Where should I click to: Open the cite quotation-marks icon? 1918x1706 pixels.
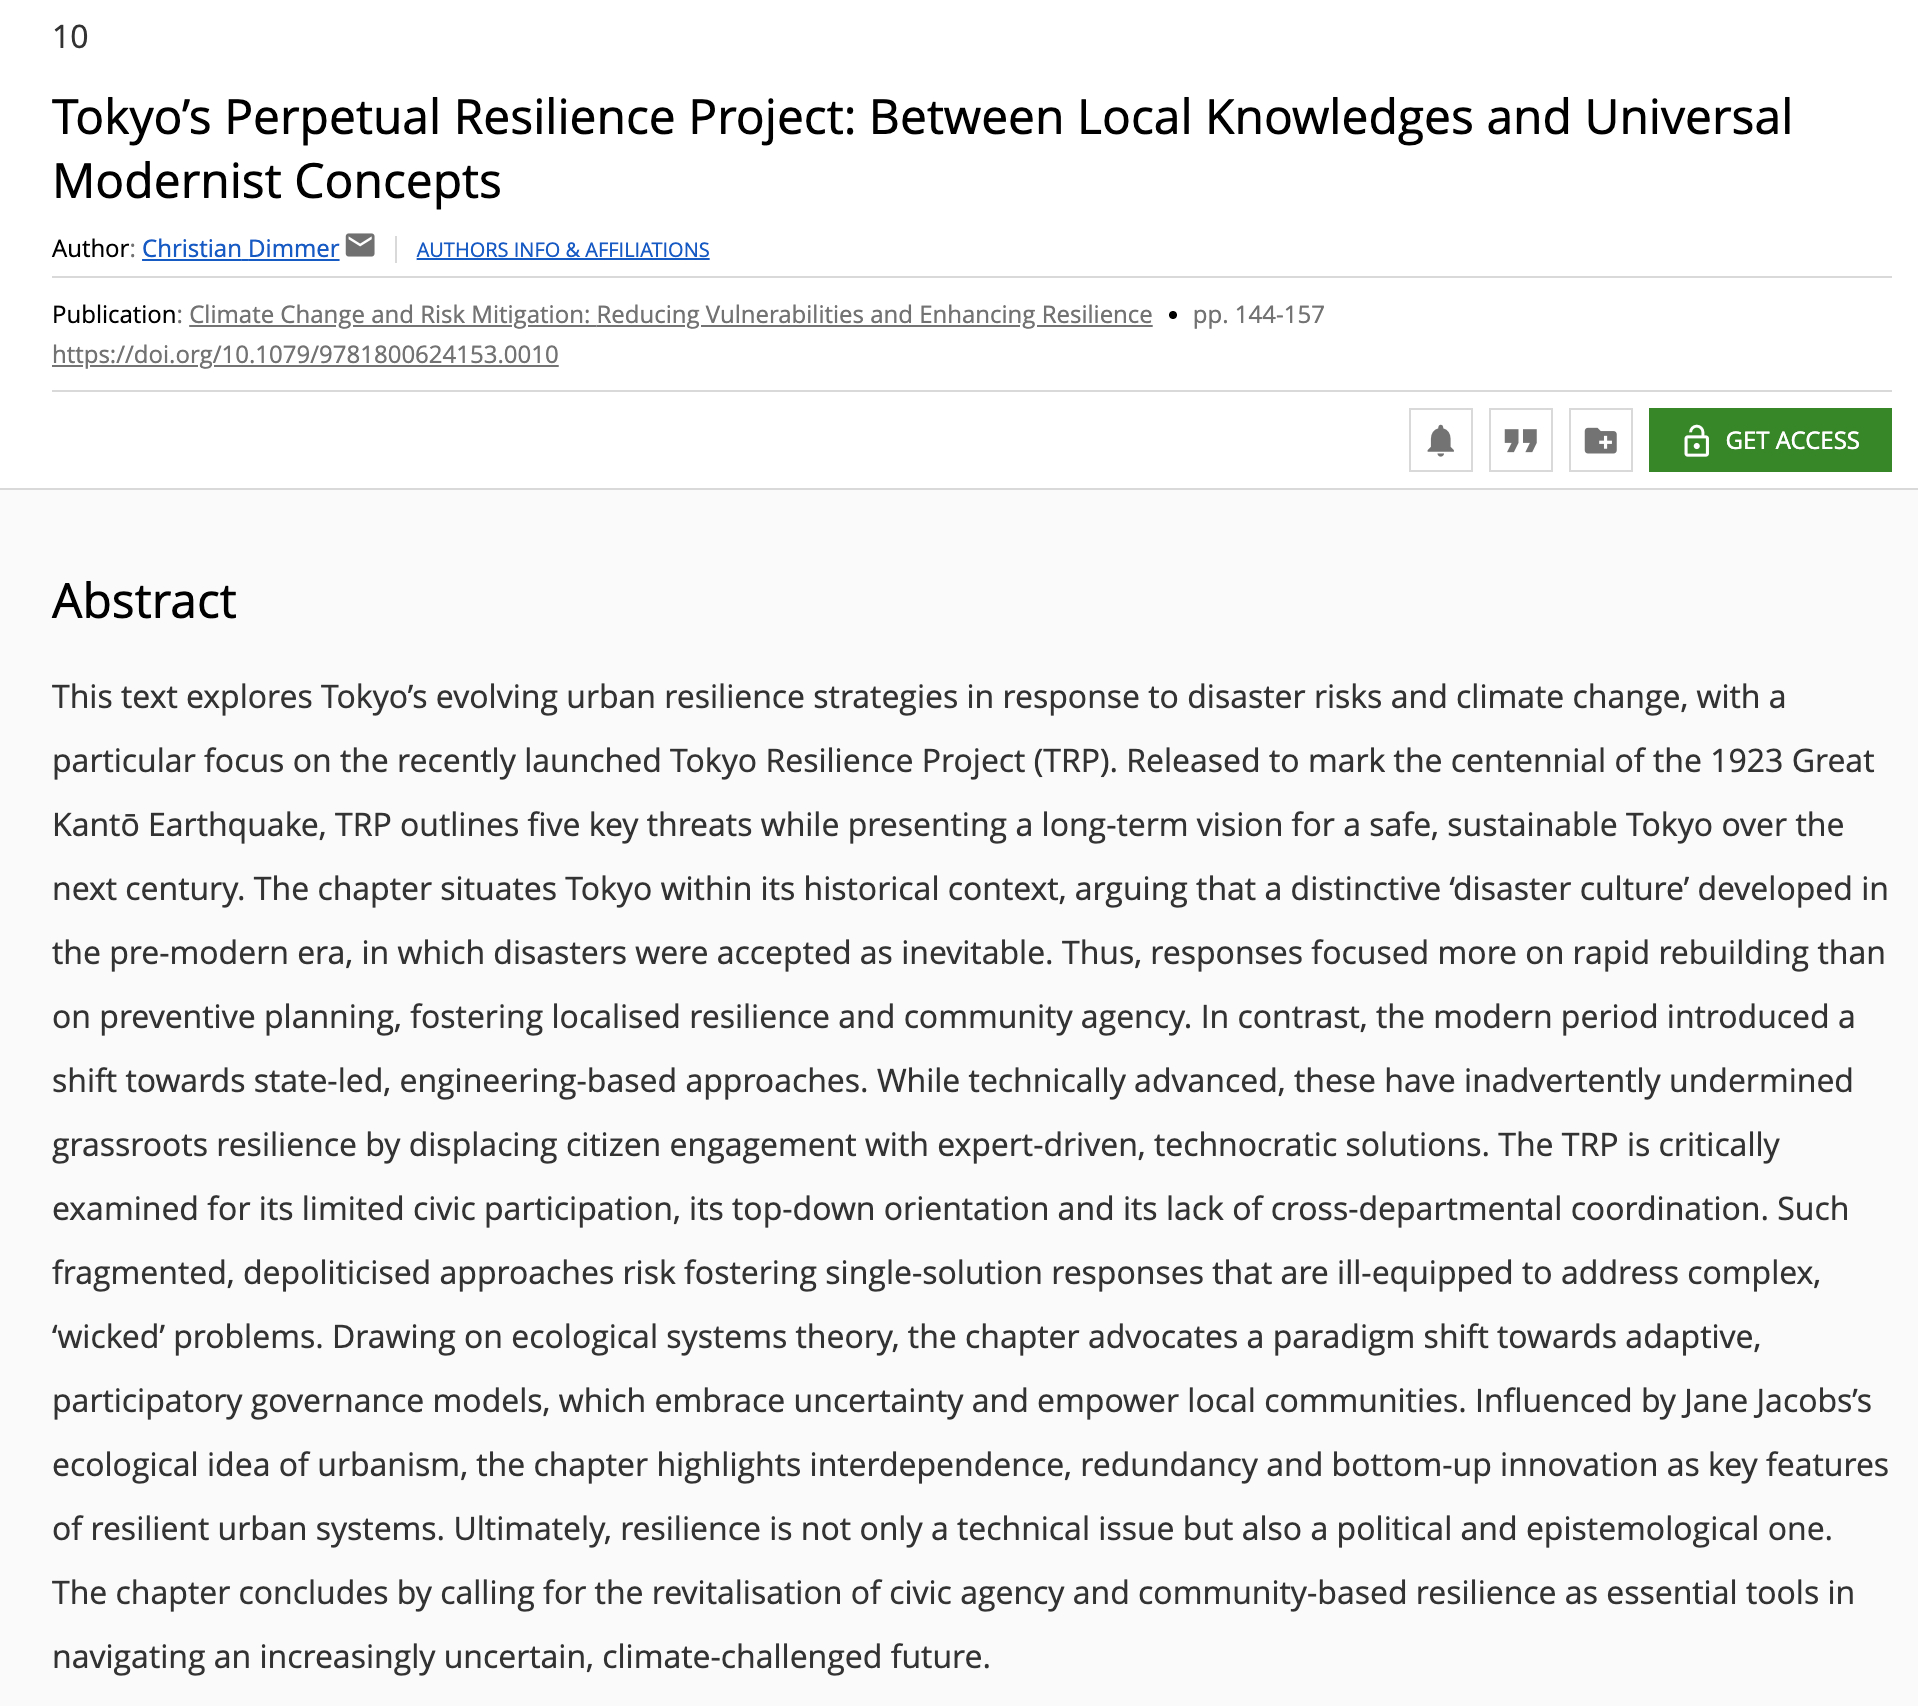point(1520,440)
